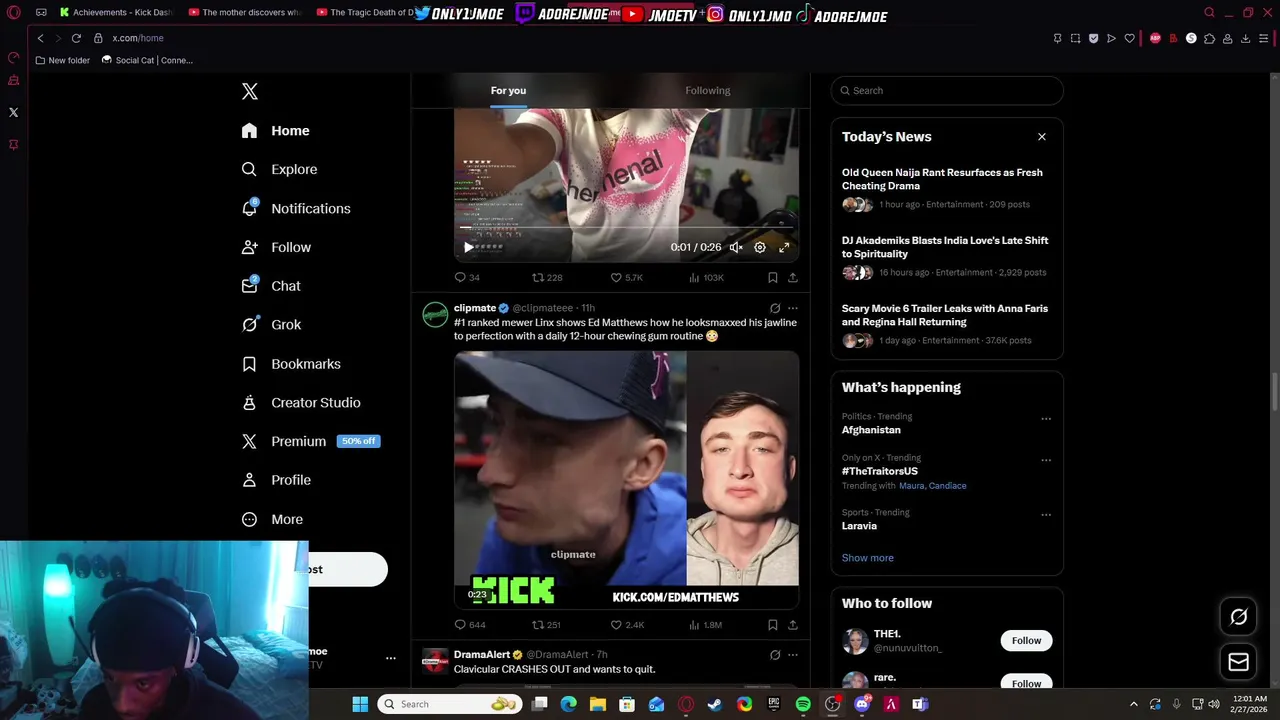Open the Achievements - Kick Dashboard tab

point(115,13)
